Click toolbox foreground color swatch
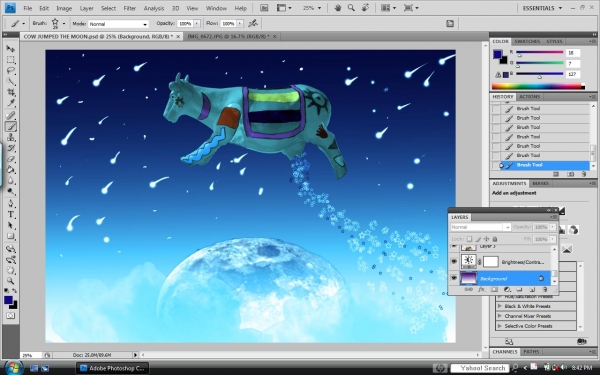Screen dimensions: 600x375 point(8,300)
